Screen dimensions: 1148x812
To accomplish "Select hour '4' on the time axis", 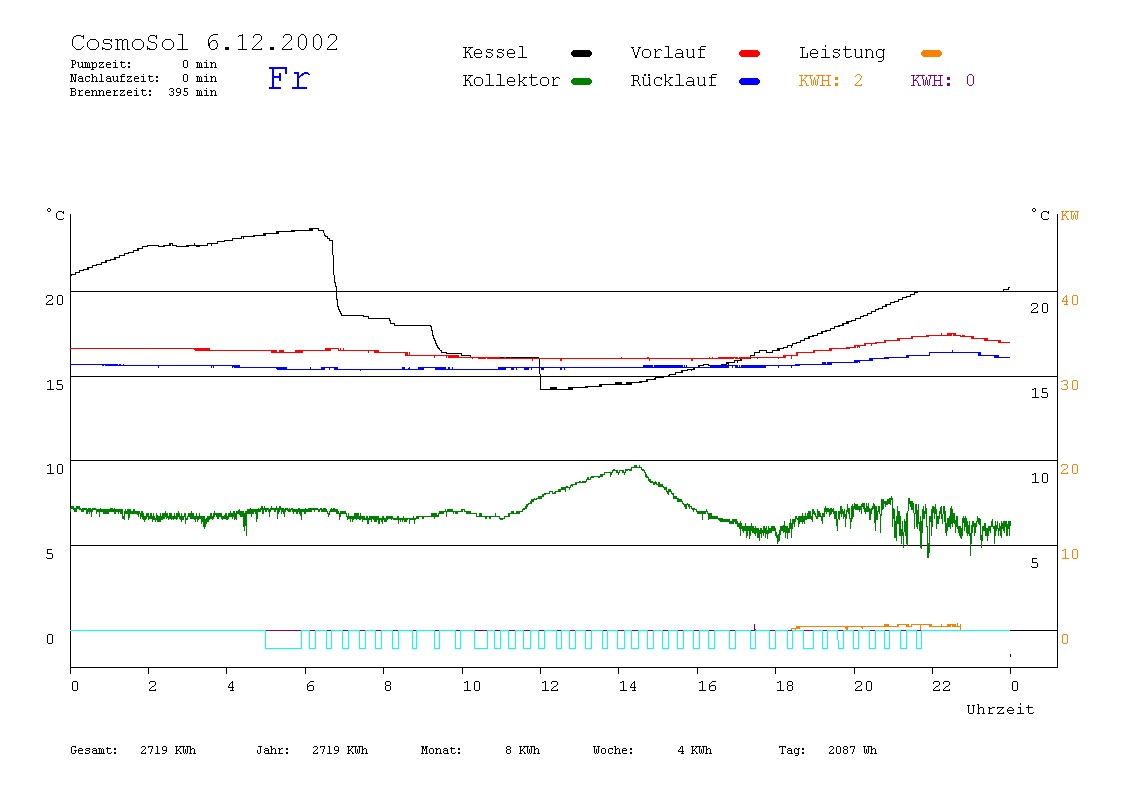I will click(231, 686).
